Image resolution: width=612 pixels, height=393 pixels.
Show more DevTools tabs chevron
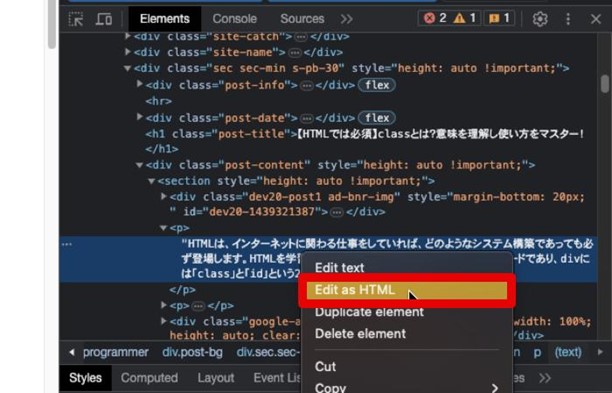tap(347, 19)
